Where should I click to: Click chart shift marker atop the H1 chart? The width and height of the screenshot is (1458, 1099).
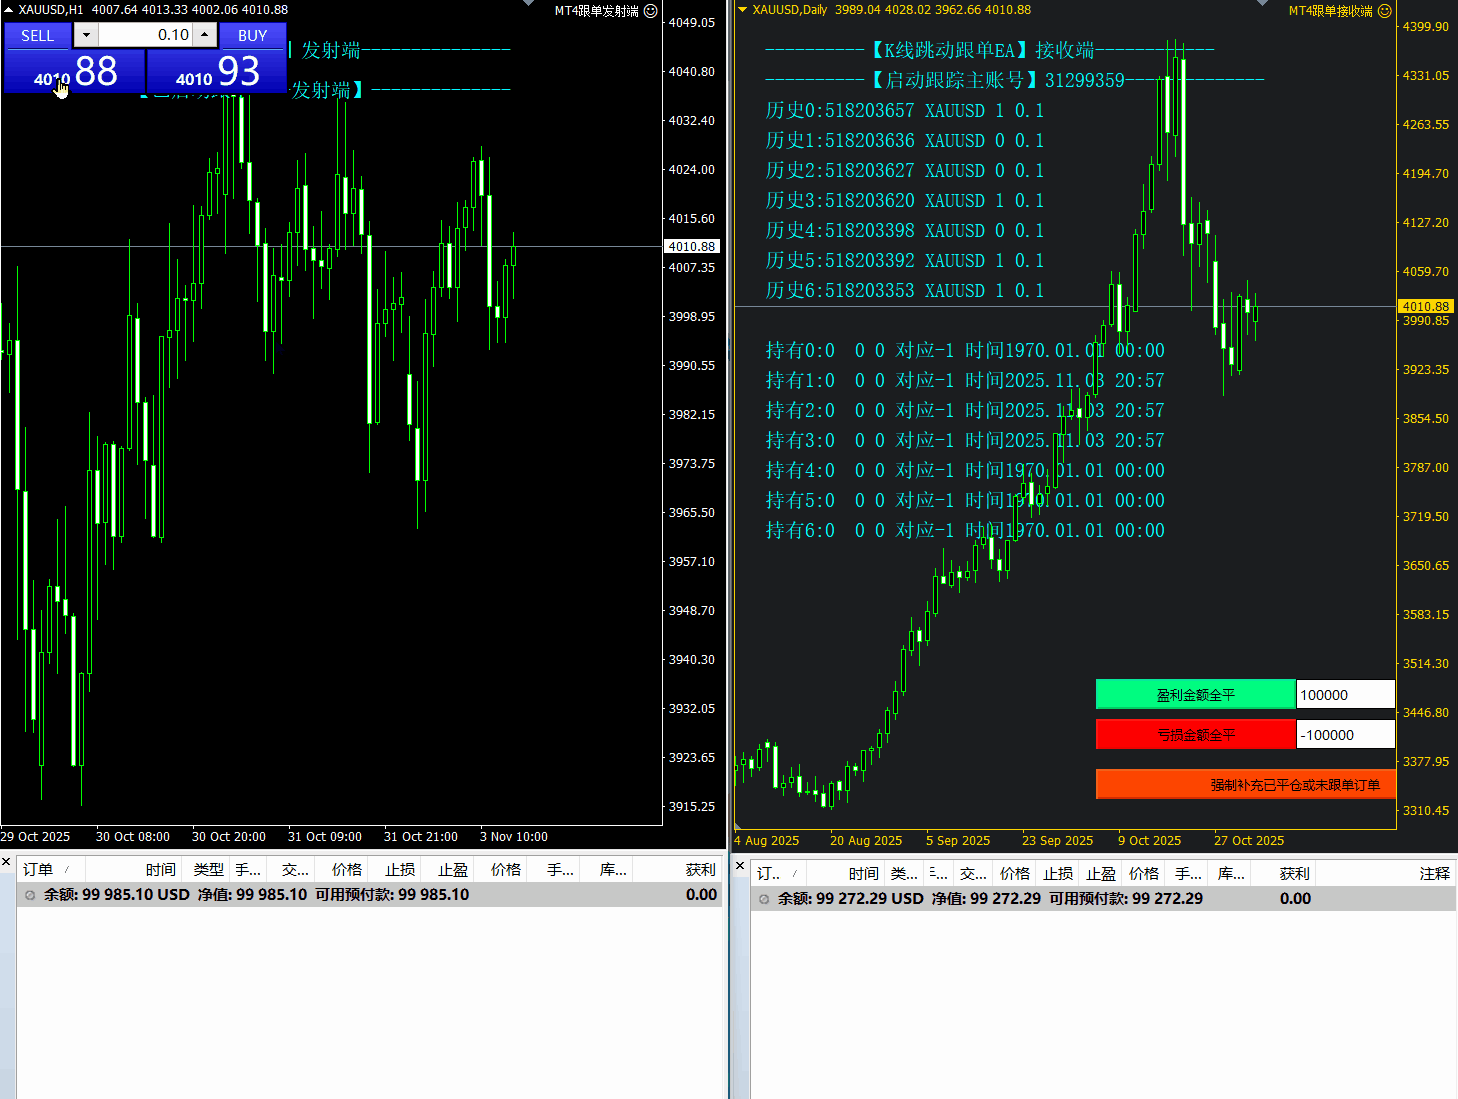point(529,4)
